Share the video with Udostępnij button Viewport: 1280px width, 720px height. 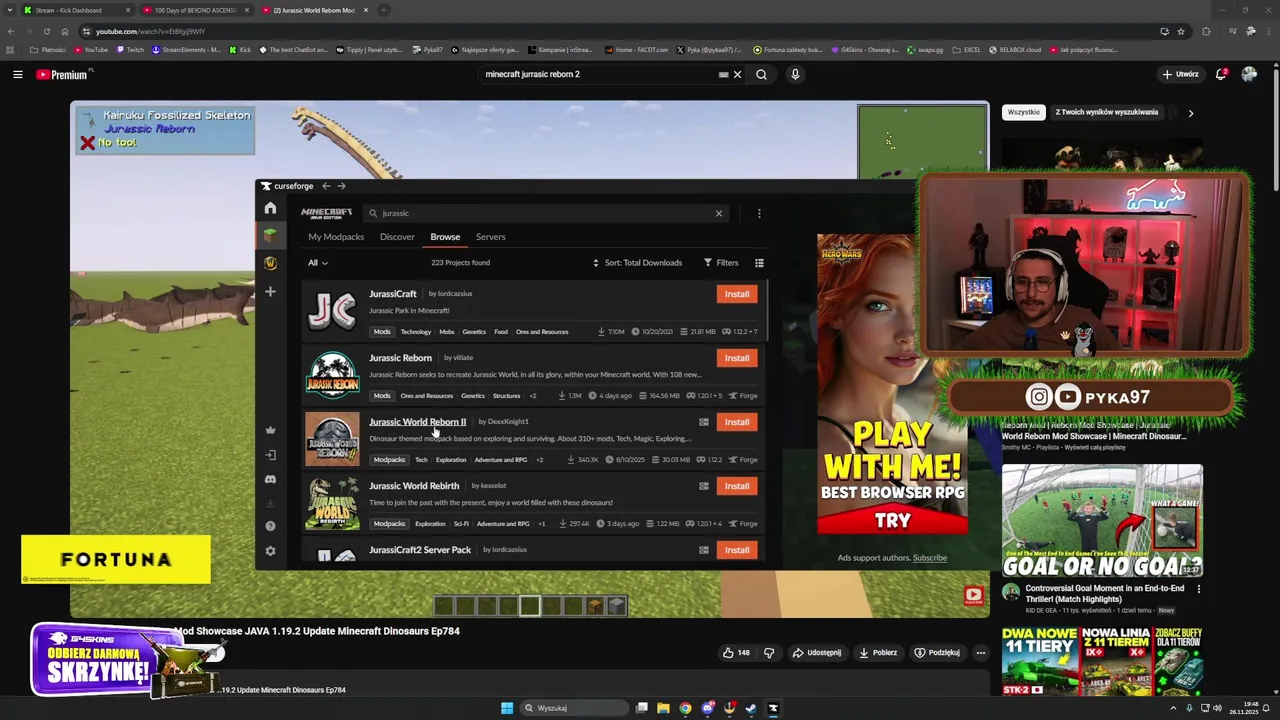(817, 653)
